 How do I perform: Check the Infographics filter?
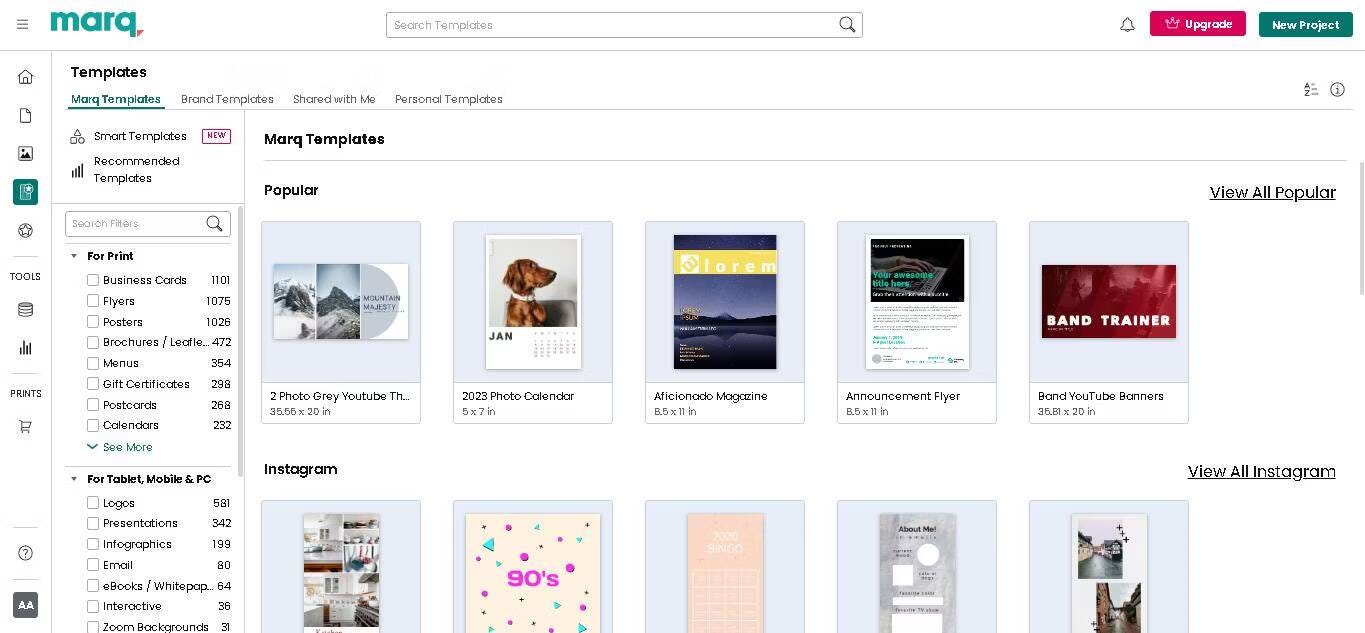tap(93, 544)
